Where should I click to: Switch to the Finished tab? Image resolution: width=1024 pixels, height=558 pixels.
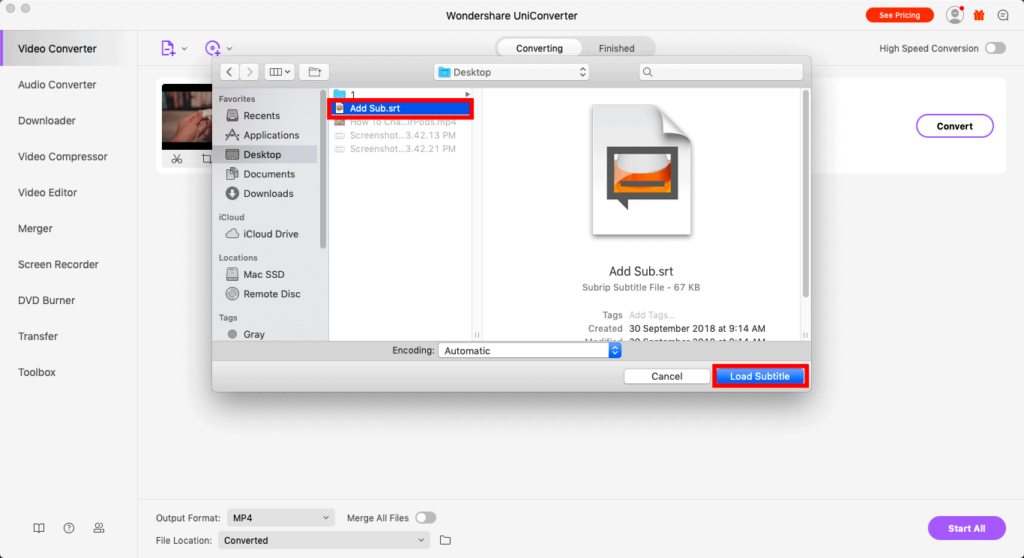click(616, 48)
